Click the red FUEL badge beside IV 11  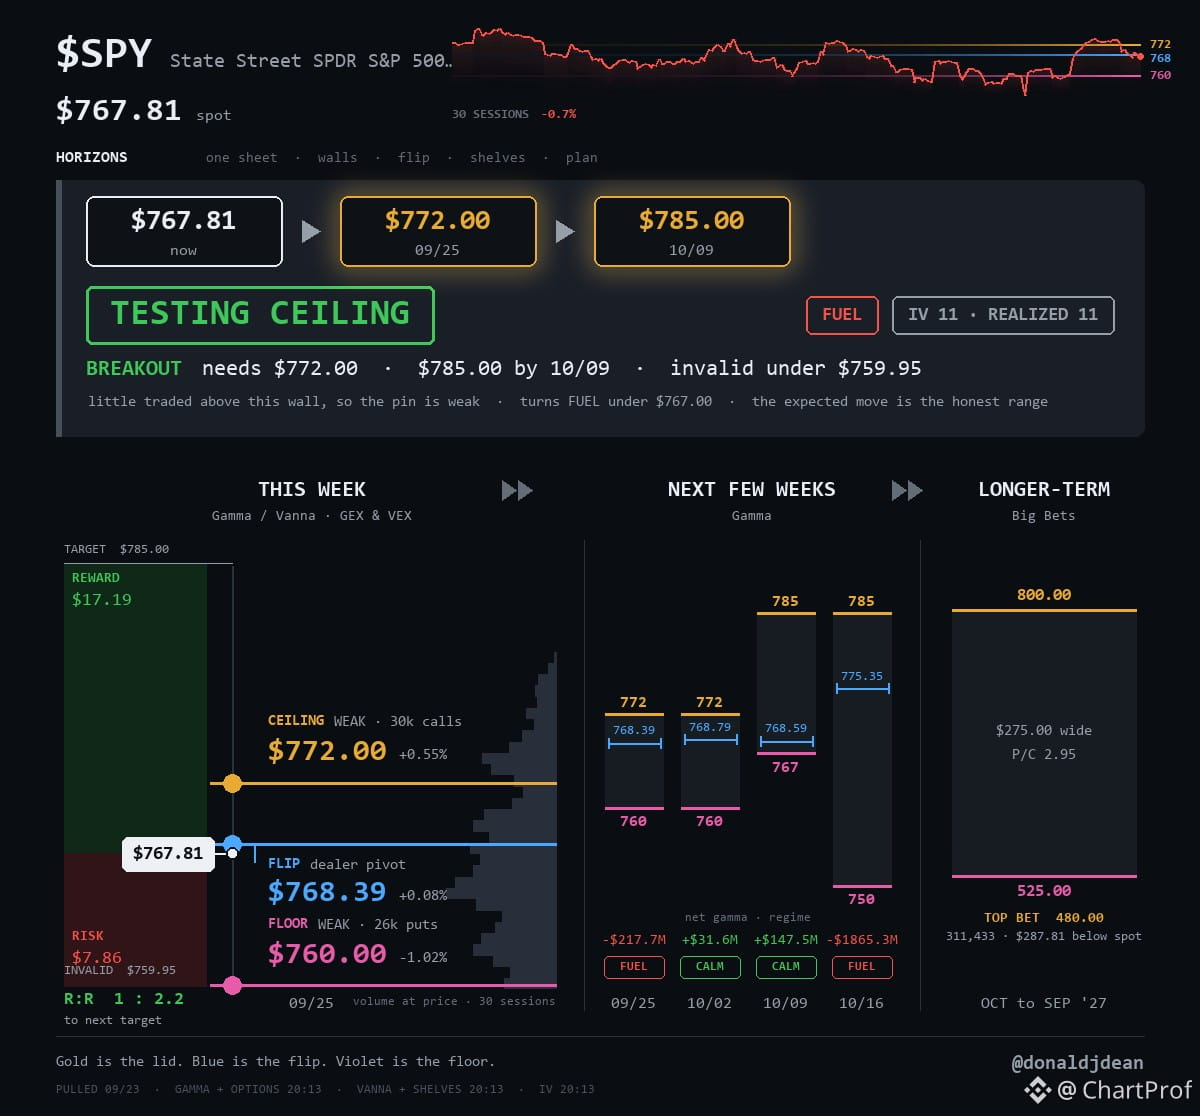[842, 315]
